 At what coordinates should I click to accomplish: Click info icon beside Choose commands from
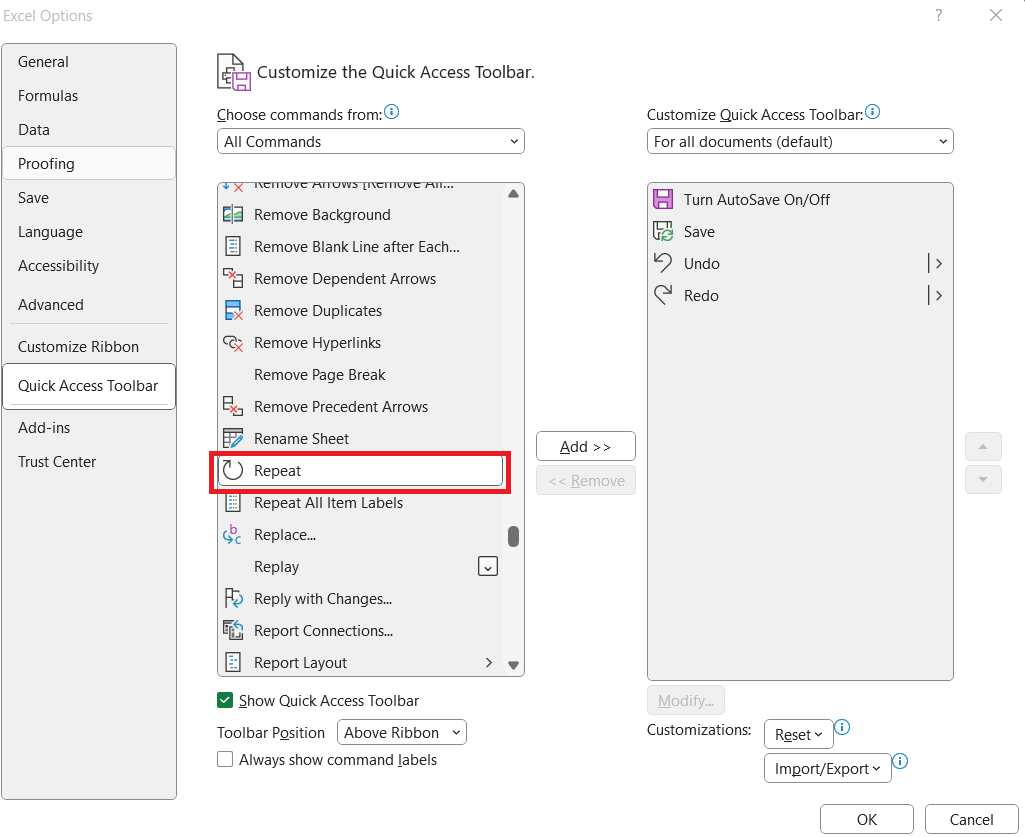(x=391, y=112)
